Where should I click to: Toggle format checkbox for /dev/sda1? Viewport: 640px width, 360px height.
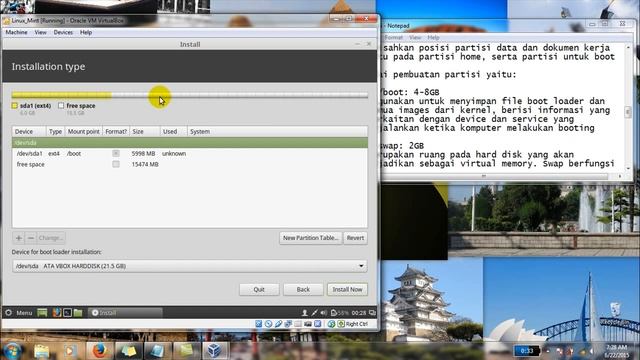pos(116,153)
